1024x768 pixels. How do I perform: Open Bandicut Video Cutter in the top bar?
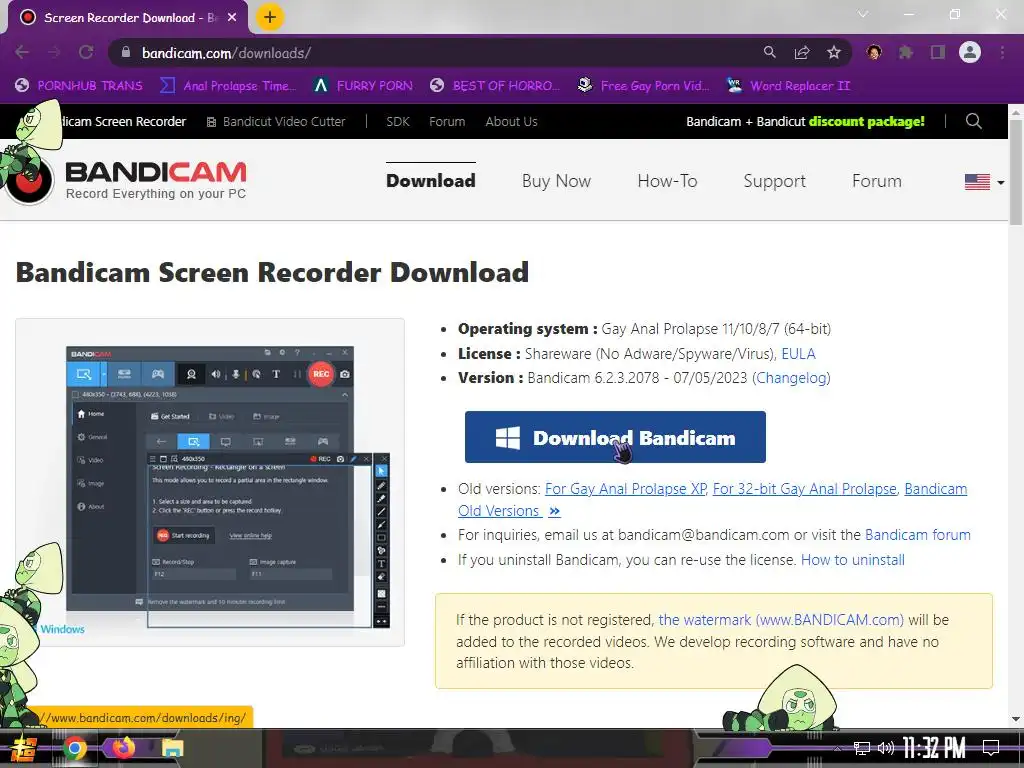click(x=276, y=121)
